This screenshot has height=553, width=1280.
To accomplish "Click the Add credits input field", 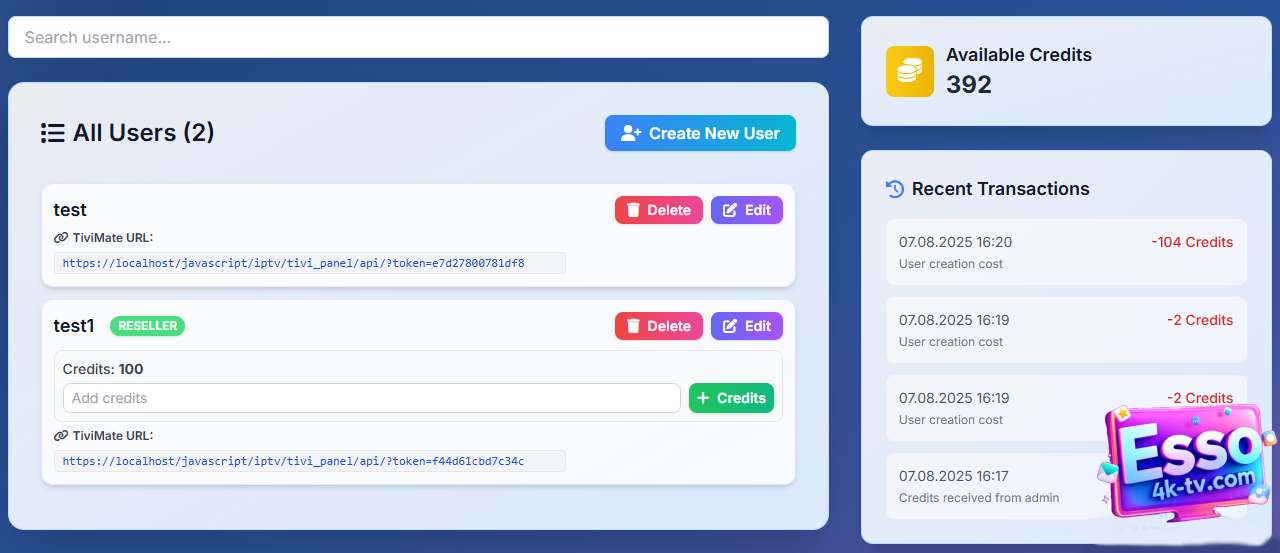I will click(x=372, y=398).
